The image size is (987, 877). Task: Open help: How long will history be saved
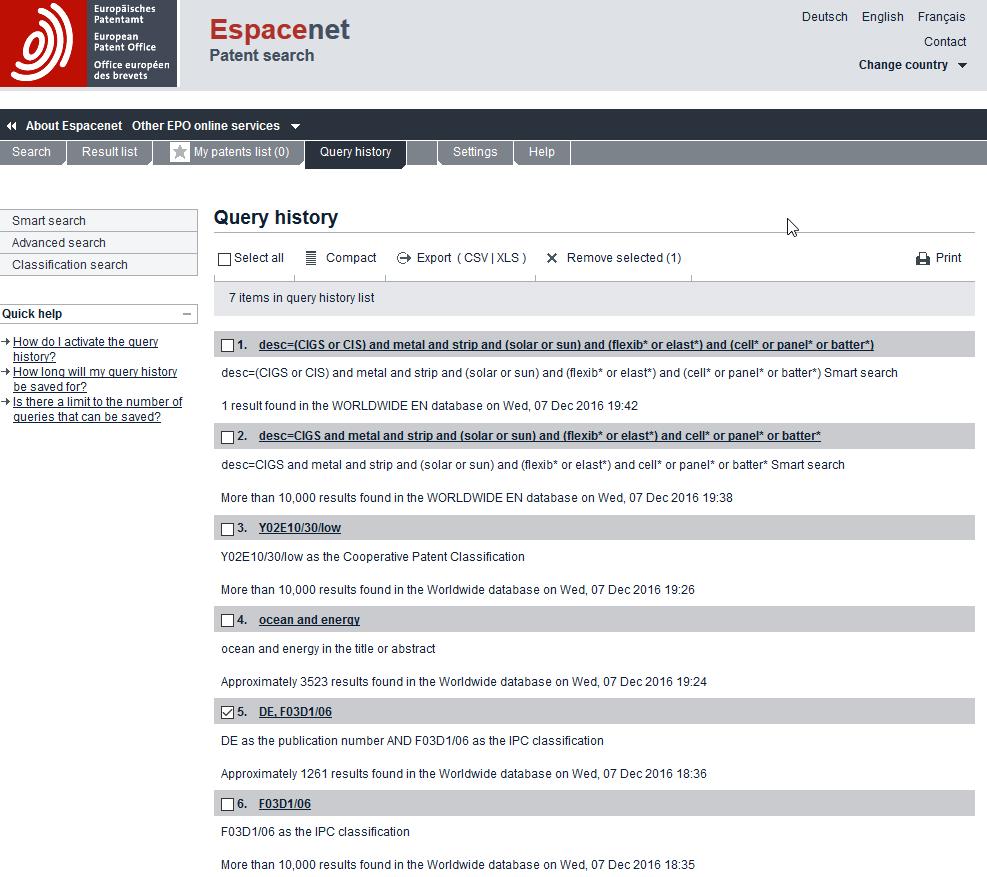[95, 380]
